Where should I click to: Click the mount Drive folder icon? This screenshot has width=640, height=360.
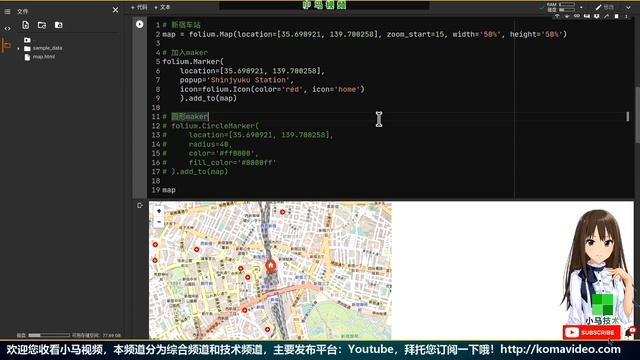click(x=58, y=25)
